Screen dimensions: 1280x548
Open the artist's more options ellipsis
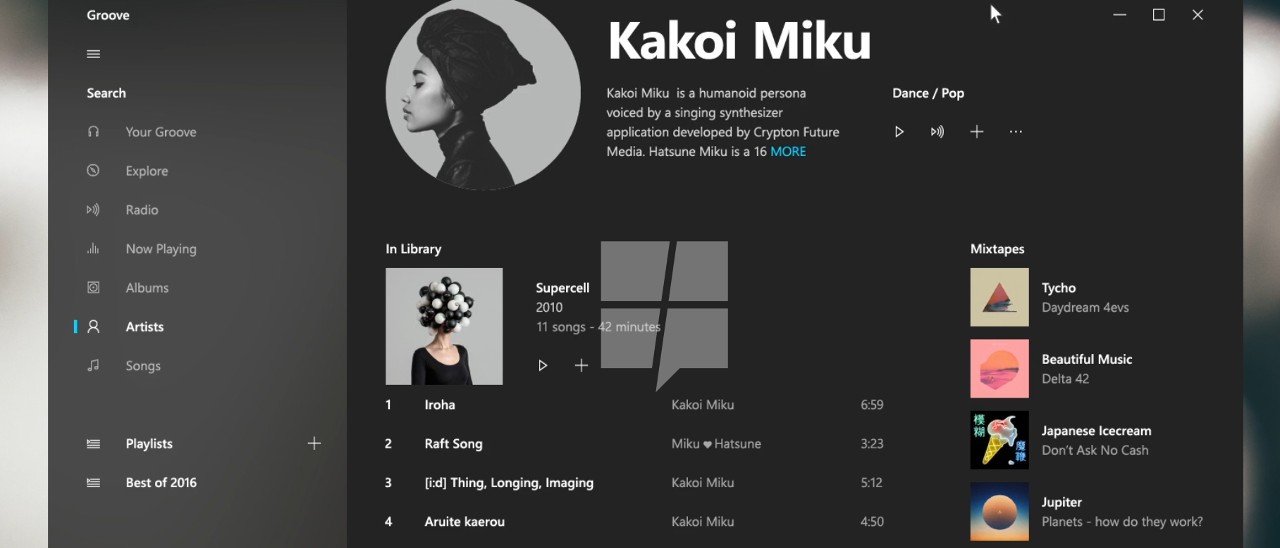(1016, 132)
